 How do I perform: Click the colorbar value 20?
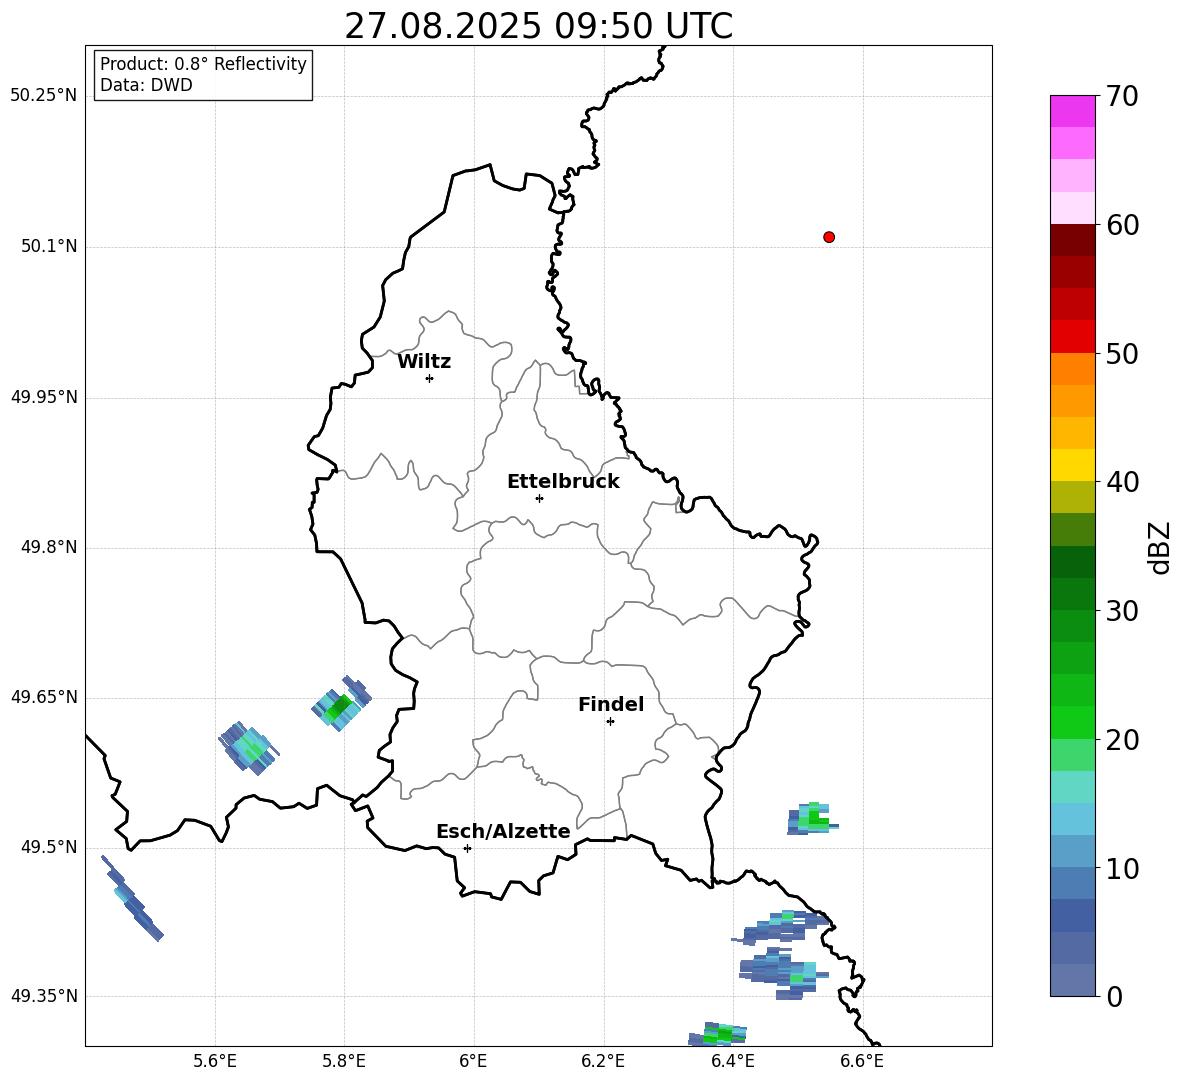[x=1122, y=740]
